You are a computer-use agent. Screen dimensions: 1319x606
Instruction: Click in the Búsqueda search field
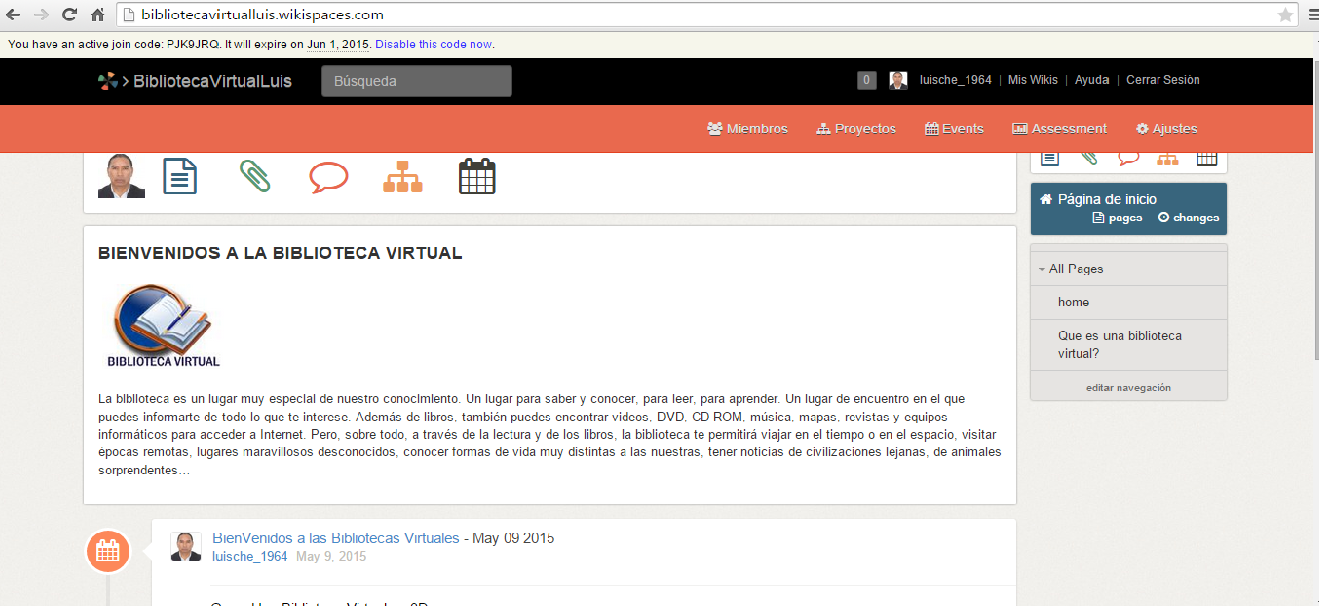click(416, 81)
